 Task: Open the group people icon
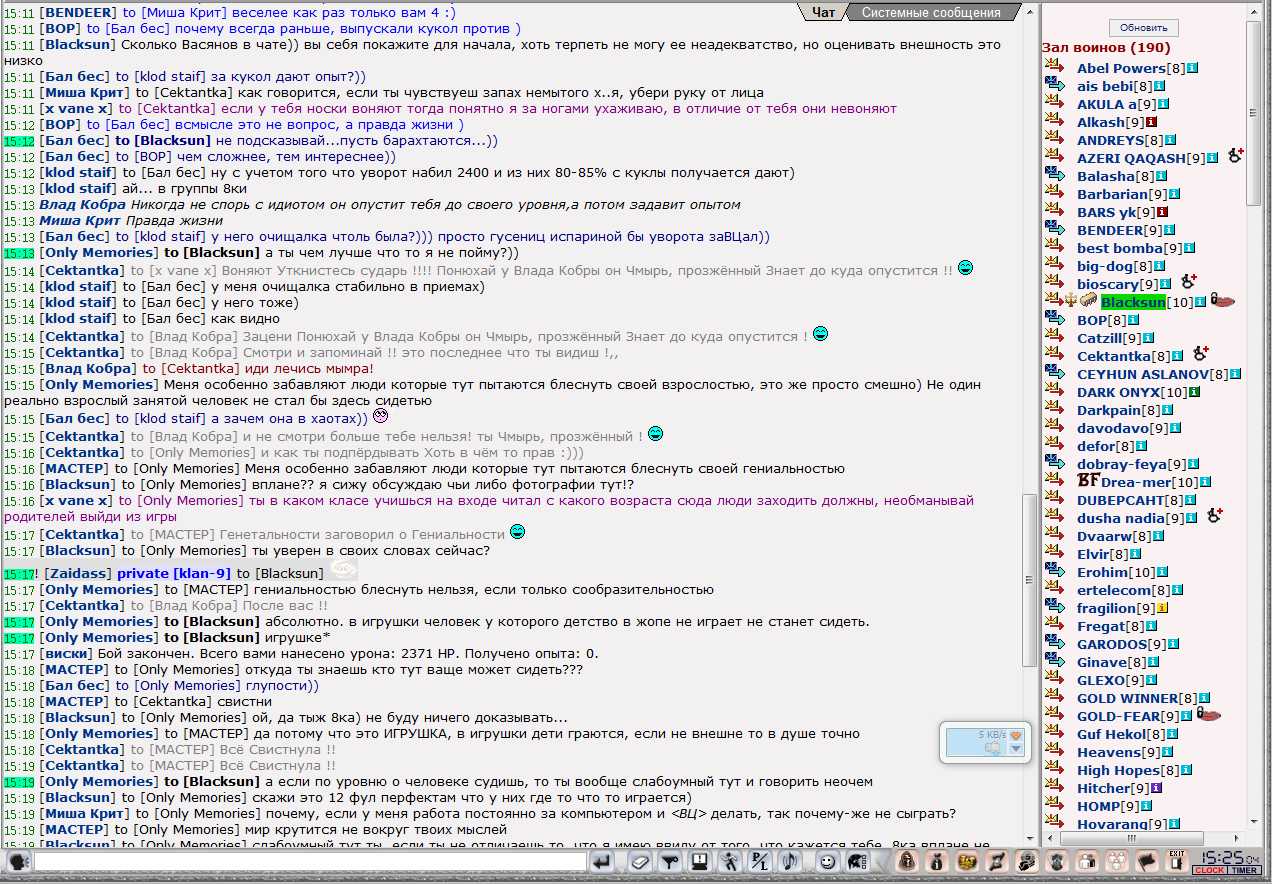1118,862
